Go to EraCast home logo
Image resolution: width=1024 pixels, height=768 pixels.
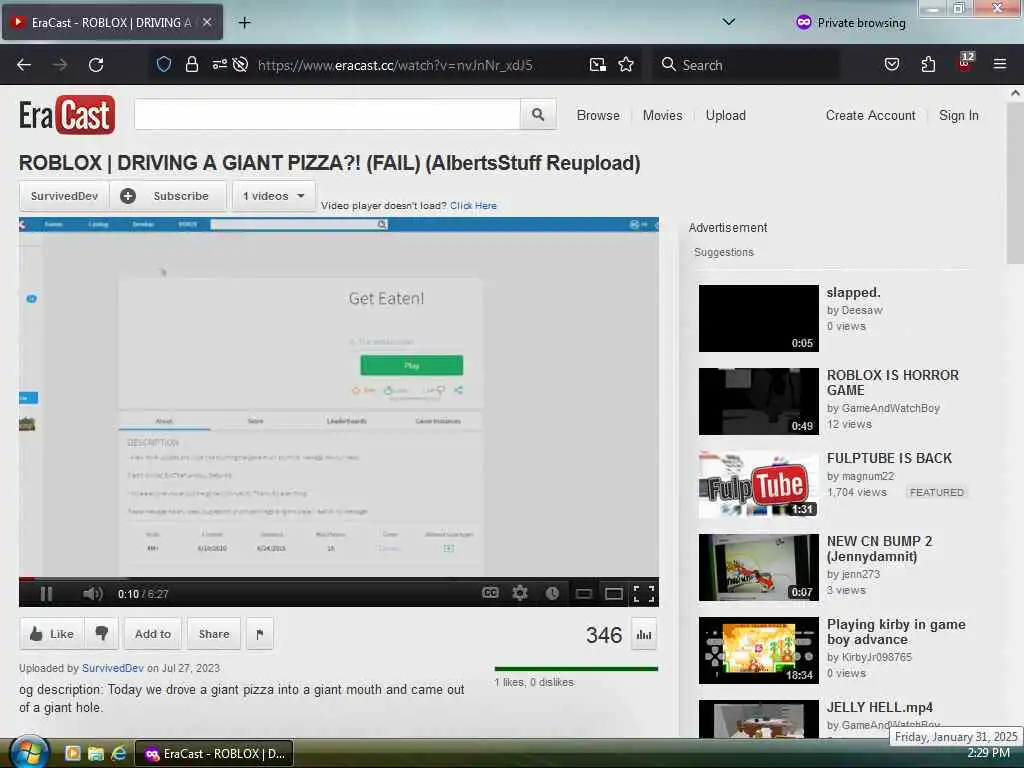click(67, 115)
